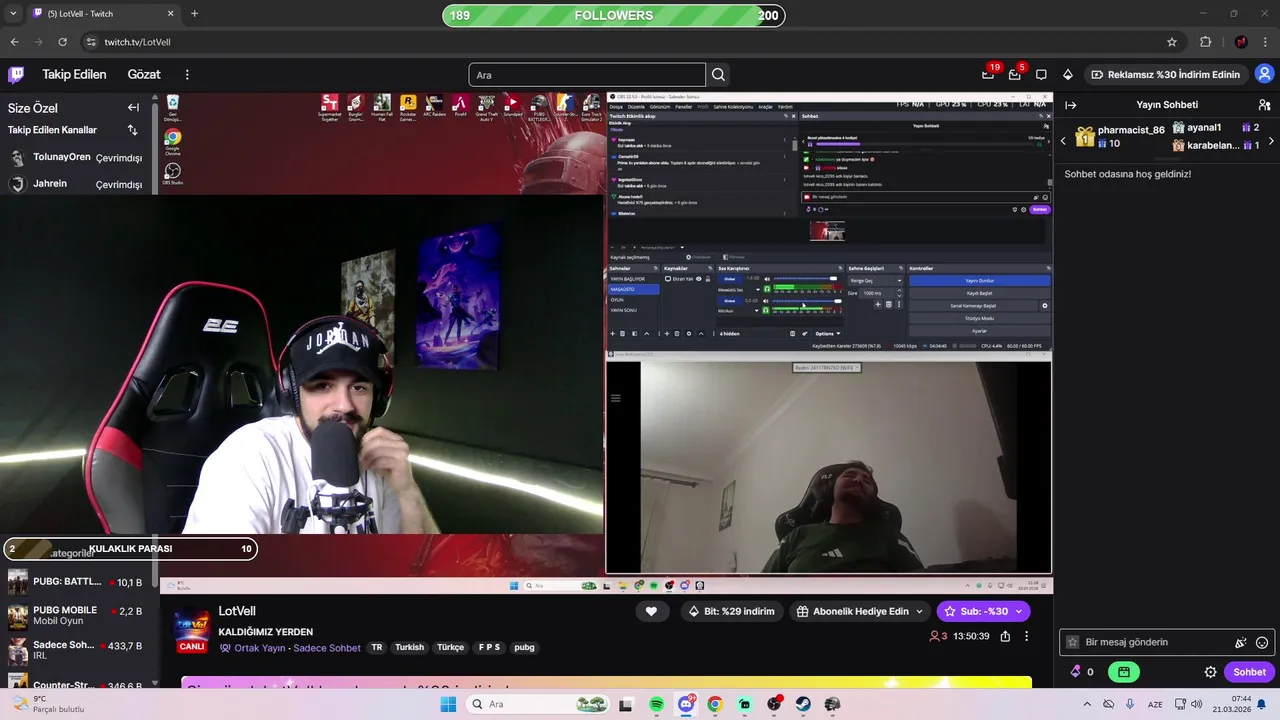Click the Turkish tag

tap(409, 647)
